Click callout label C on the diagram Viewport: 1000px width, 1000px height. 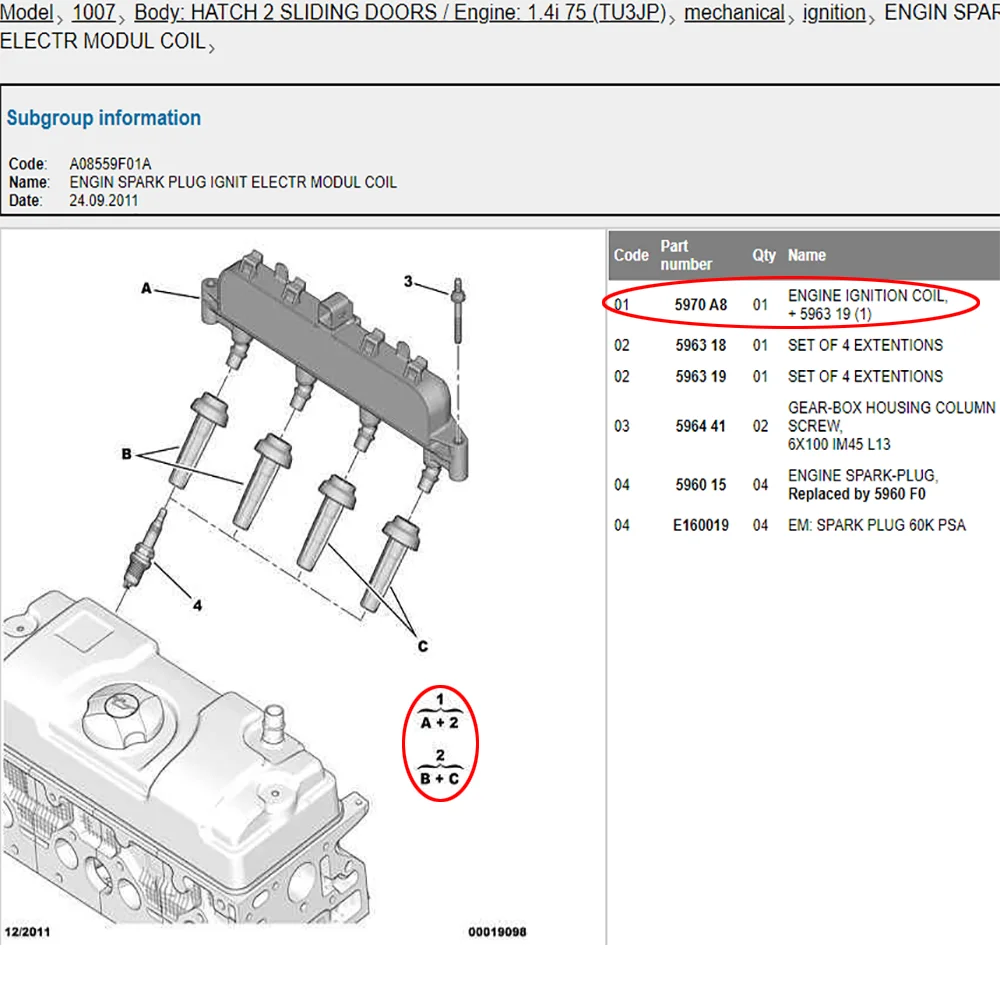coord(422,647)
